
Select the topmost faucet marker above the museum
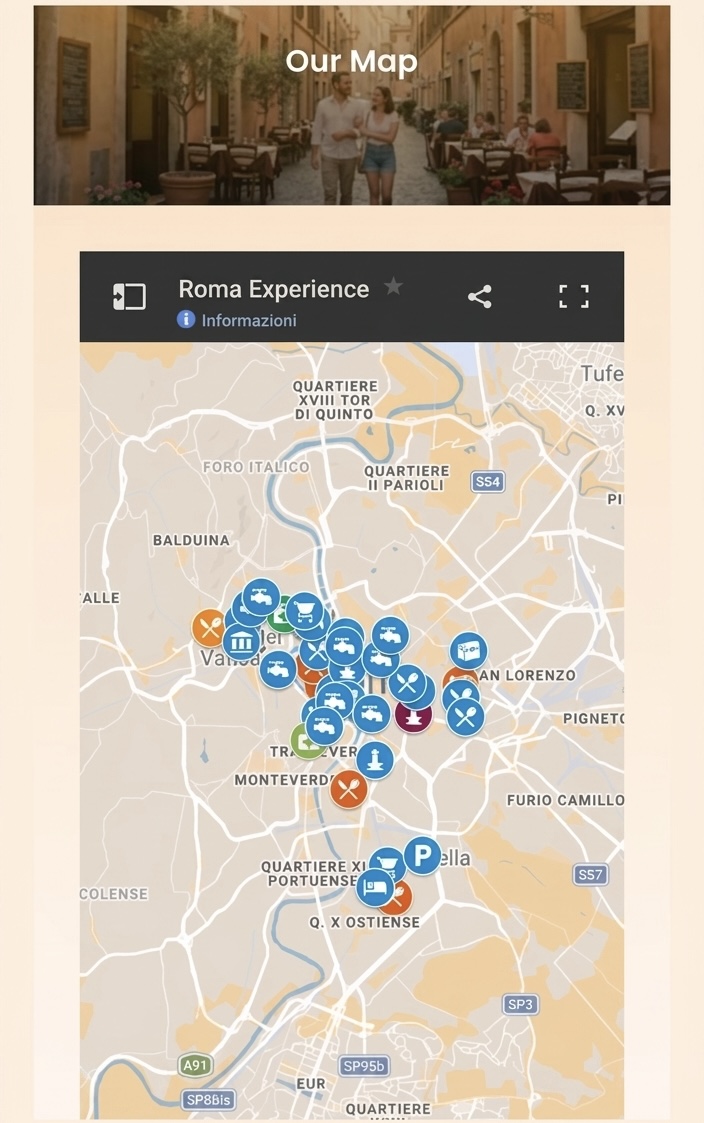pyautogui.click(x=261, y=597)
